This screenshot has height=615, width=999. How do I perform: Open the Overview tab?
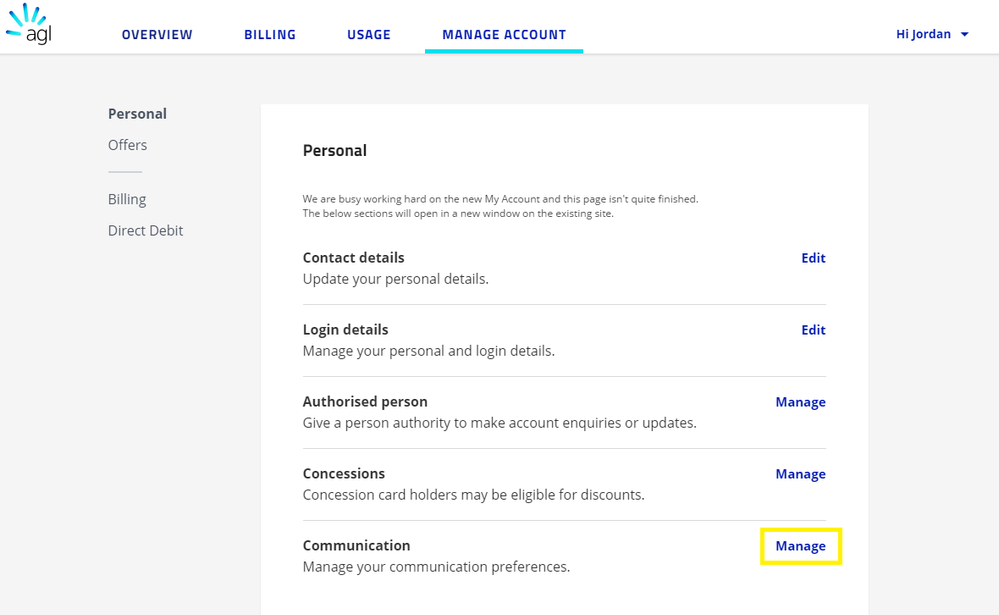pyautogui.click(x=157, y=34)
